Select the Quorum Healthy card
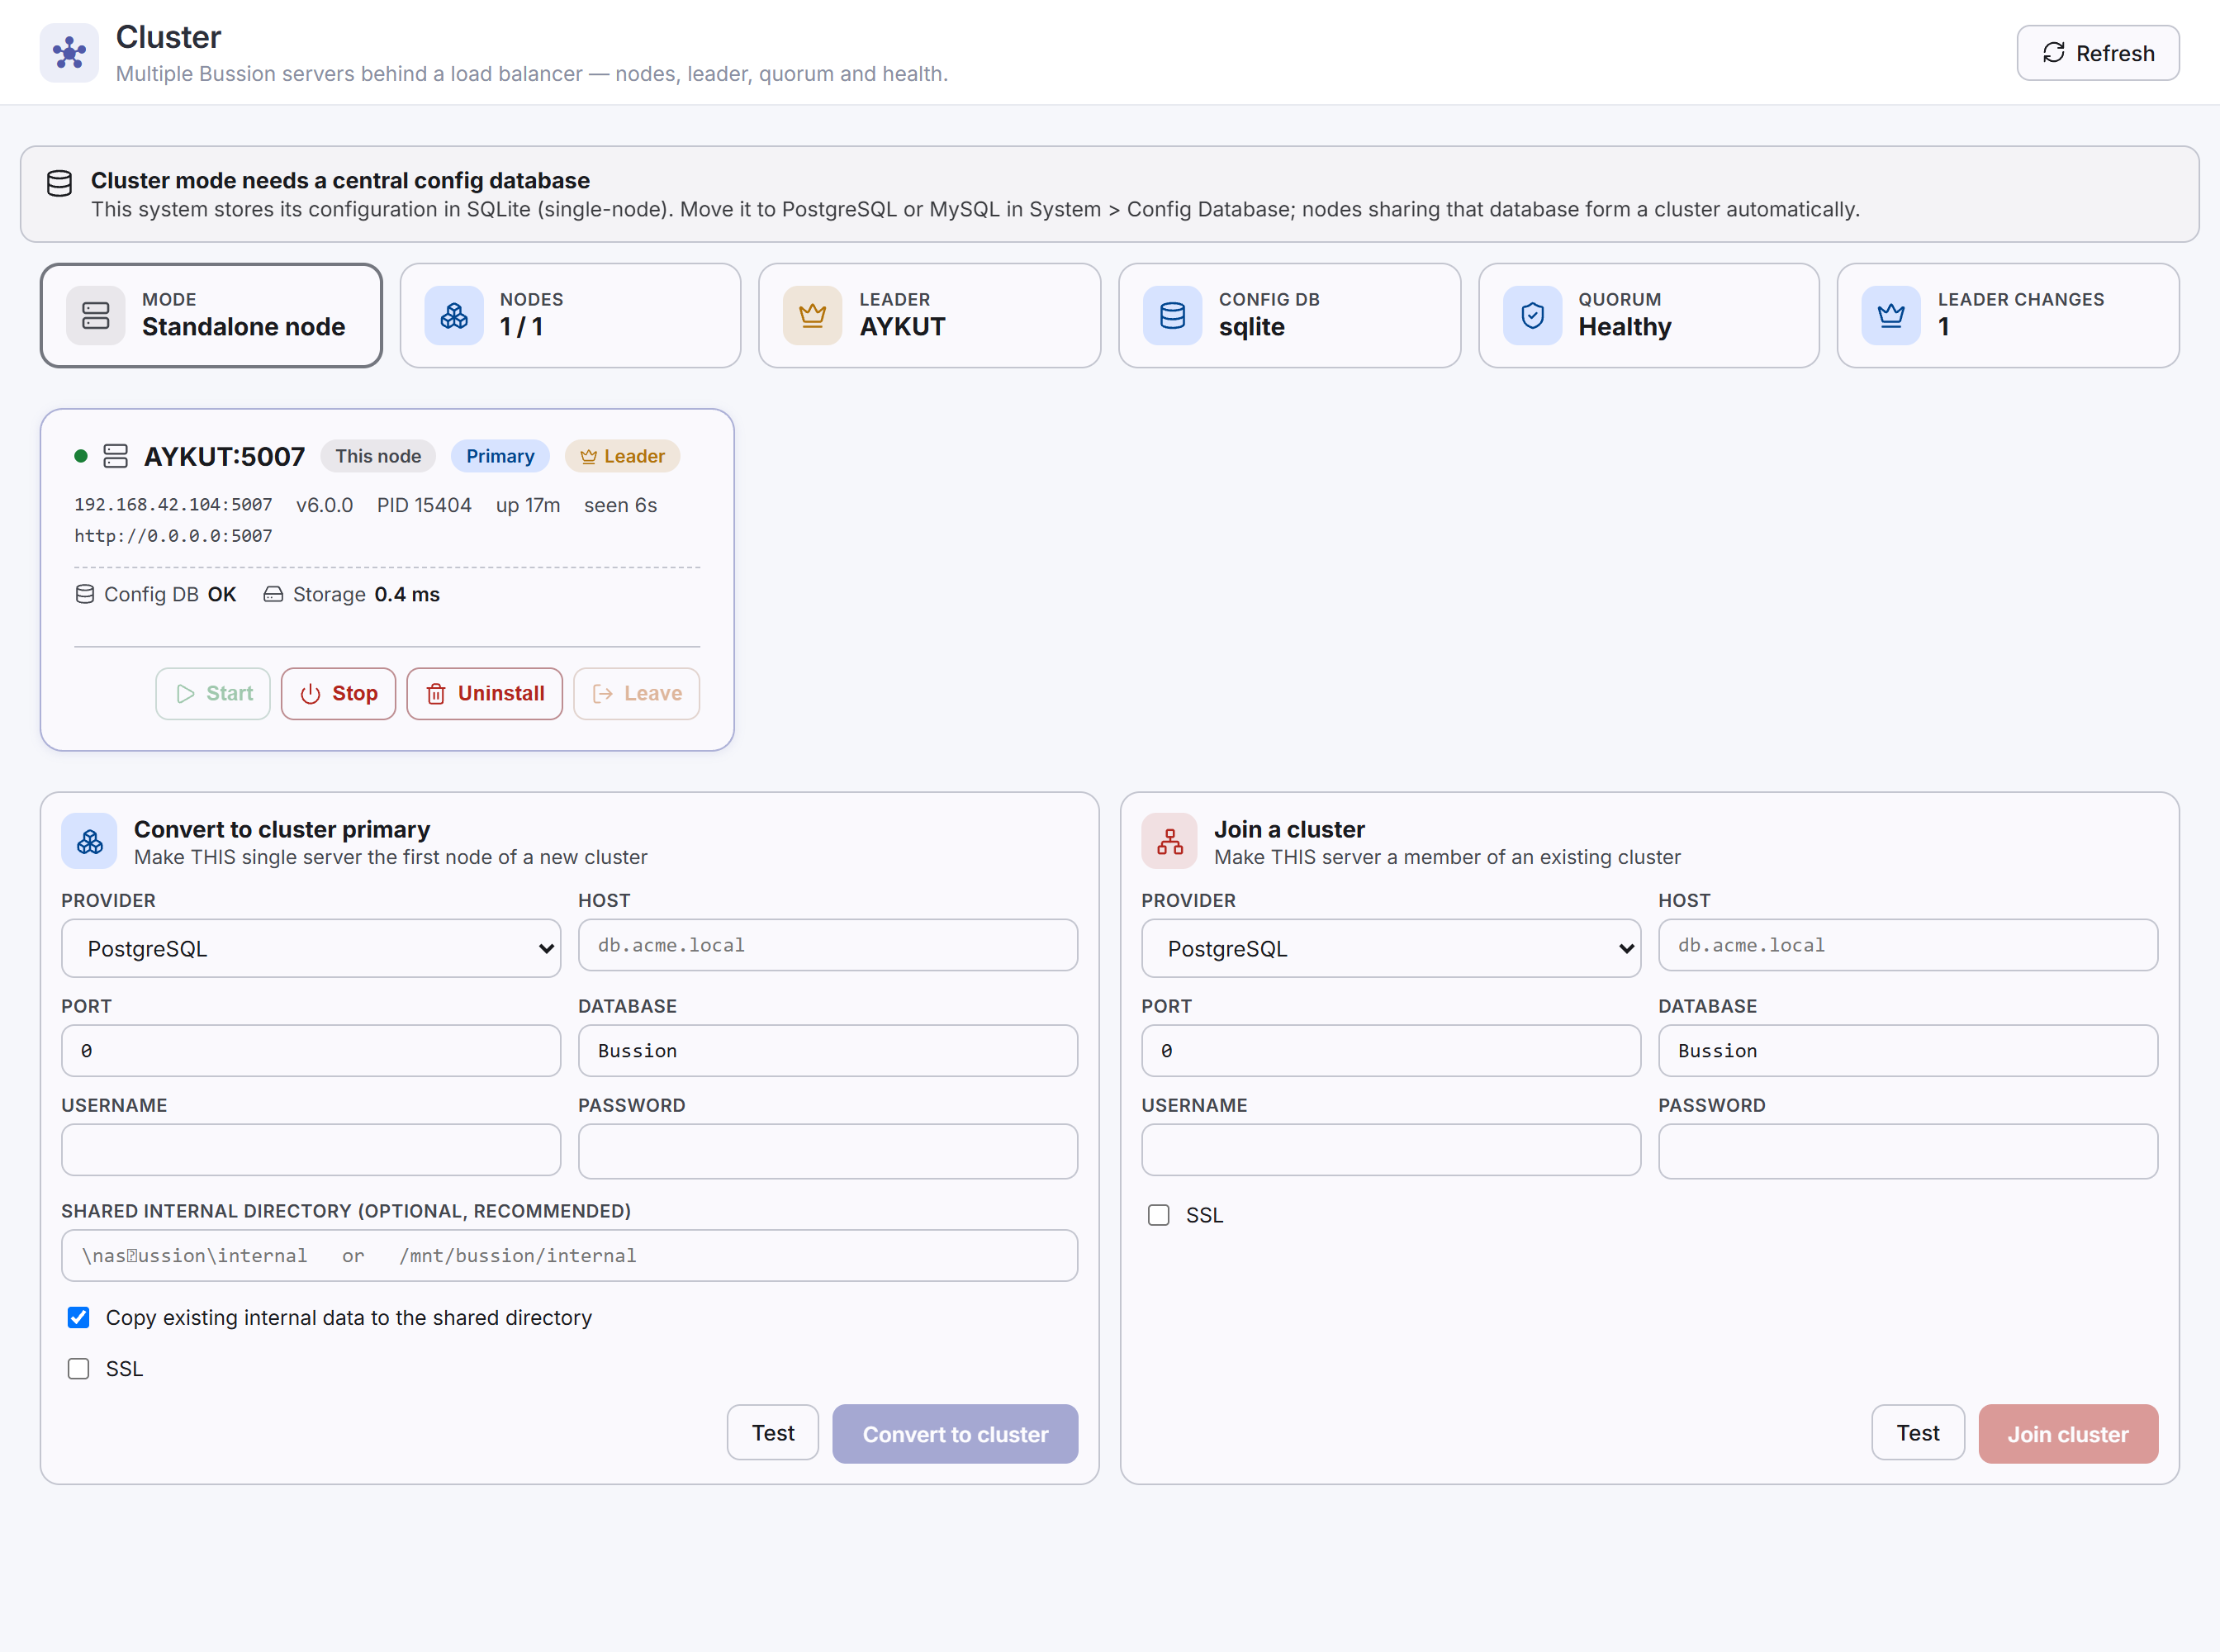 pos(1649,316)
